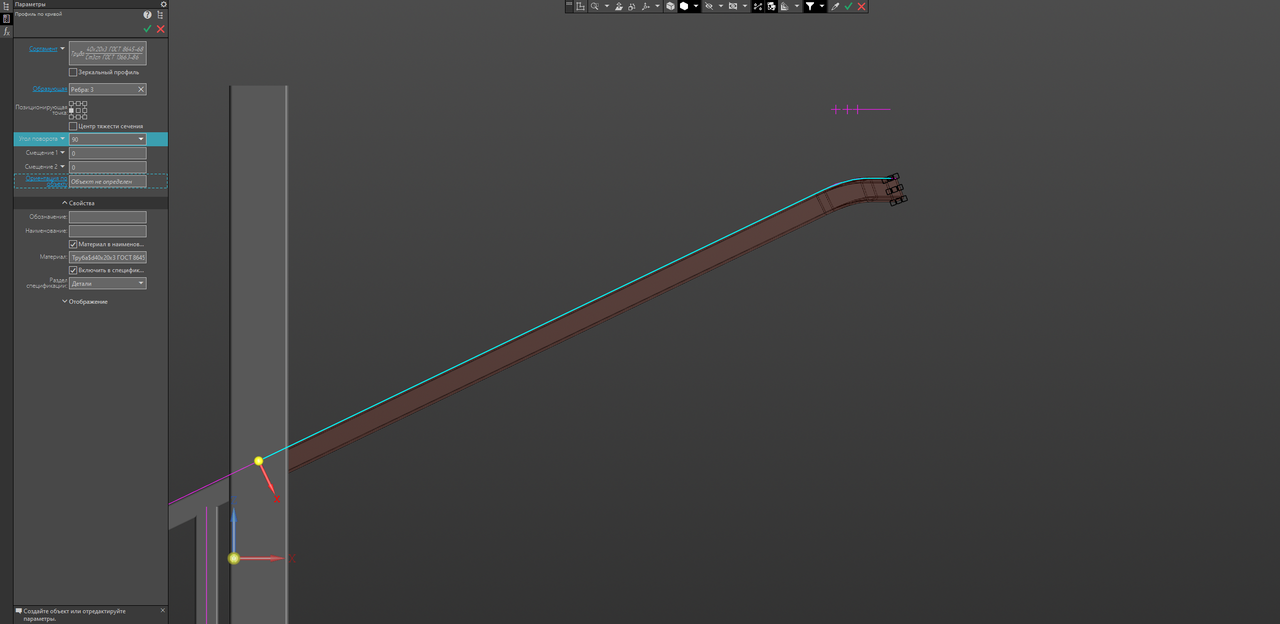Enable the Зеркальный профиль checkbox
The image size is (1280, 624).
pyautogui.click(x=73, y=72)
